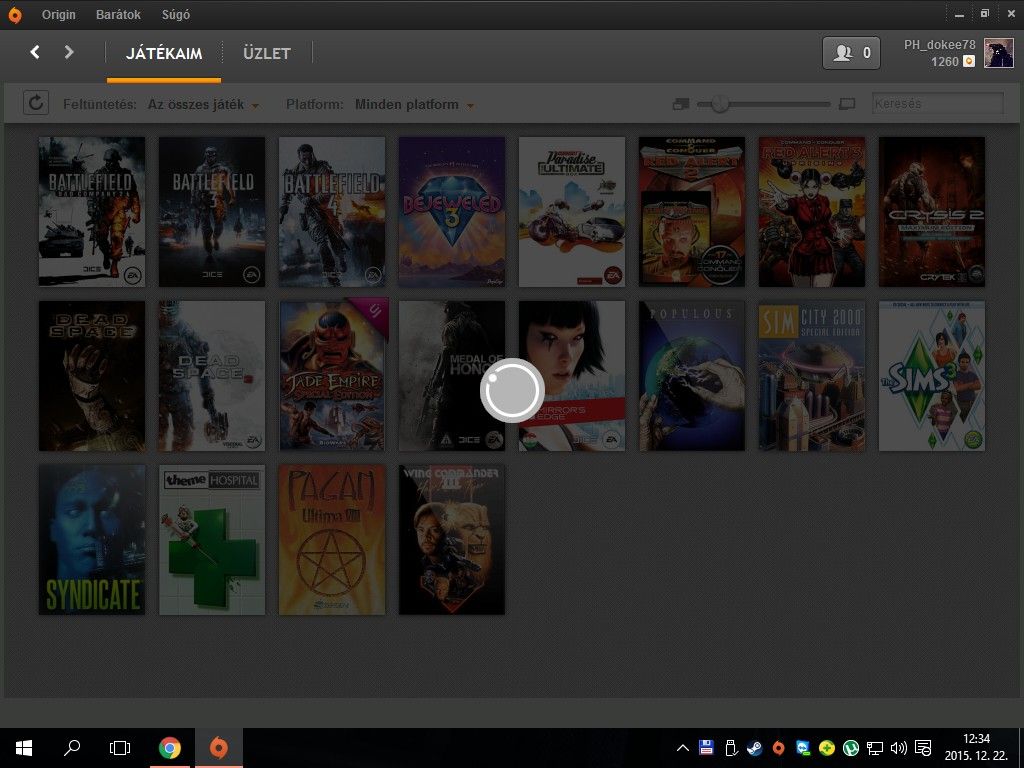
Task: Click the Origin tray icon
Action: coord(778,748)
